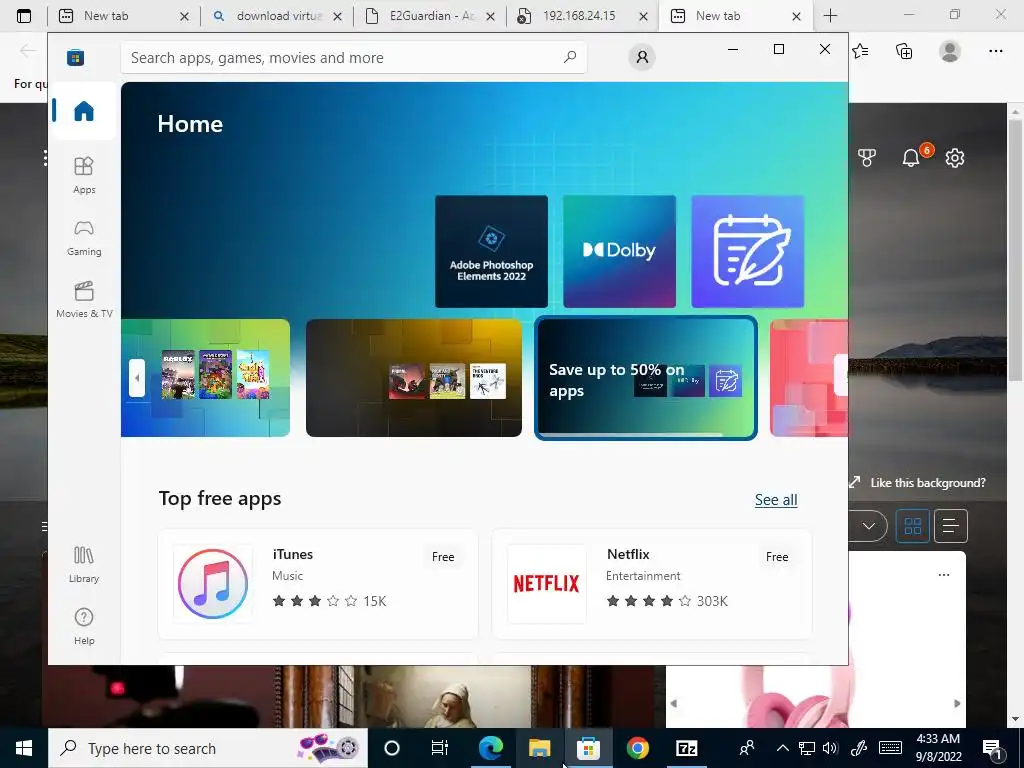Open Edge tab actions menu

[24, 16]
